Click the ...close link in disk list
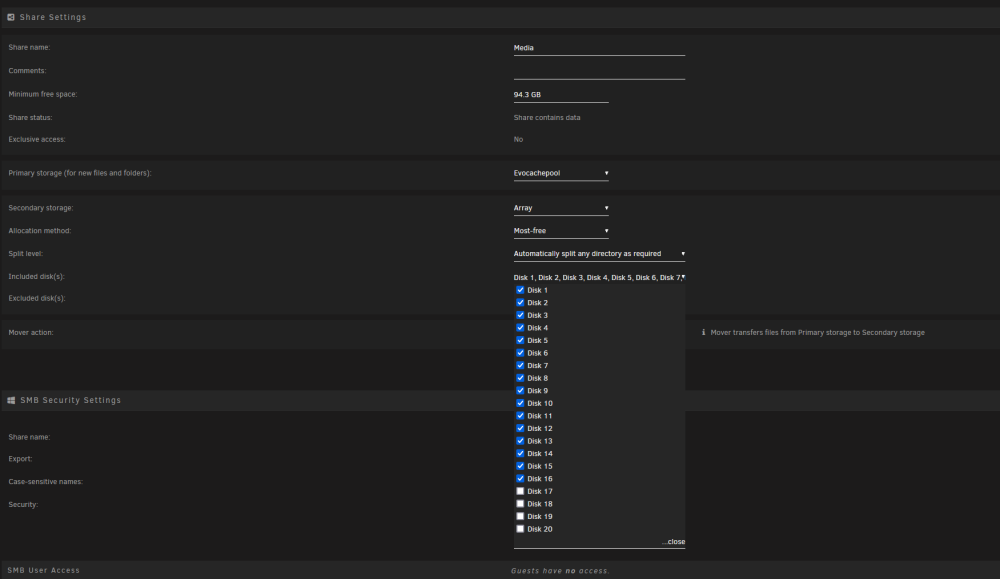Screen dimensions: 1000x579 (x=673, y=541)
